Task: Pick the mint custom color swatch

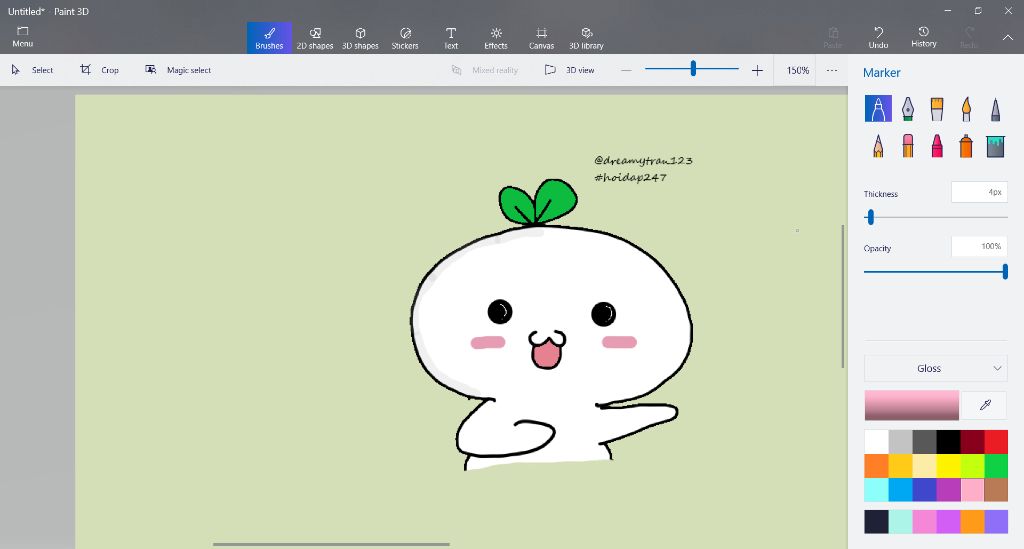Action: (x=901, y=522)
